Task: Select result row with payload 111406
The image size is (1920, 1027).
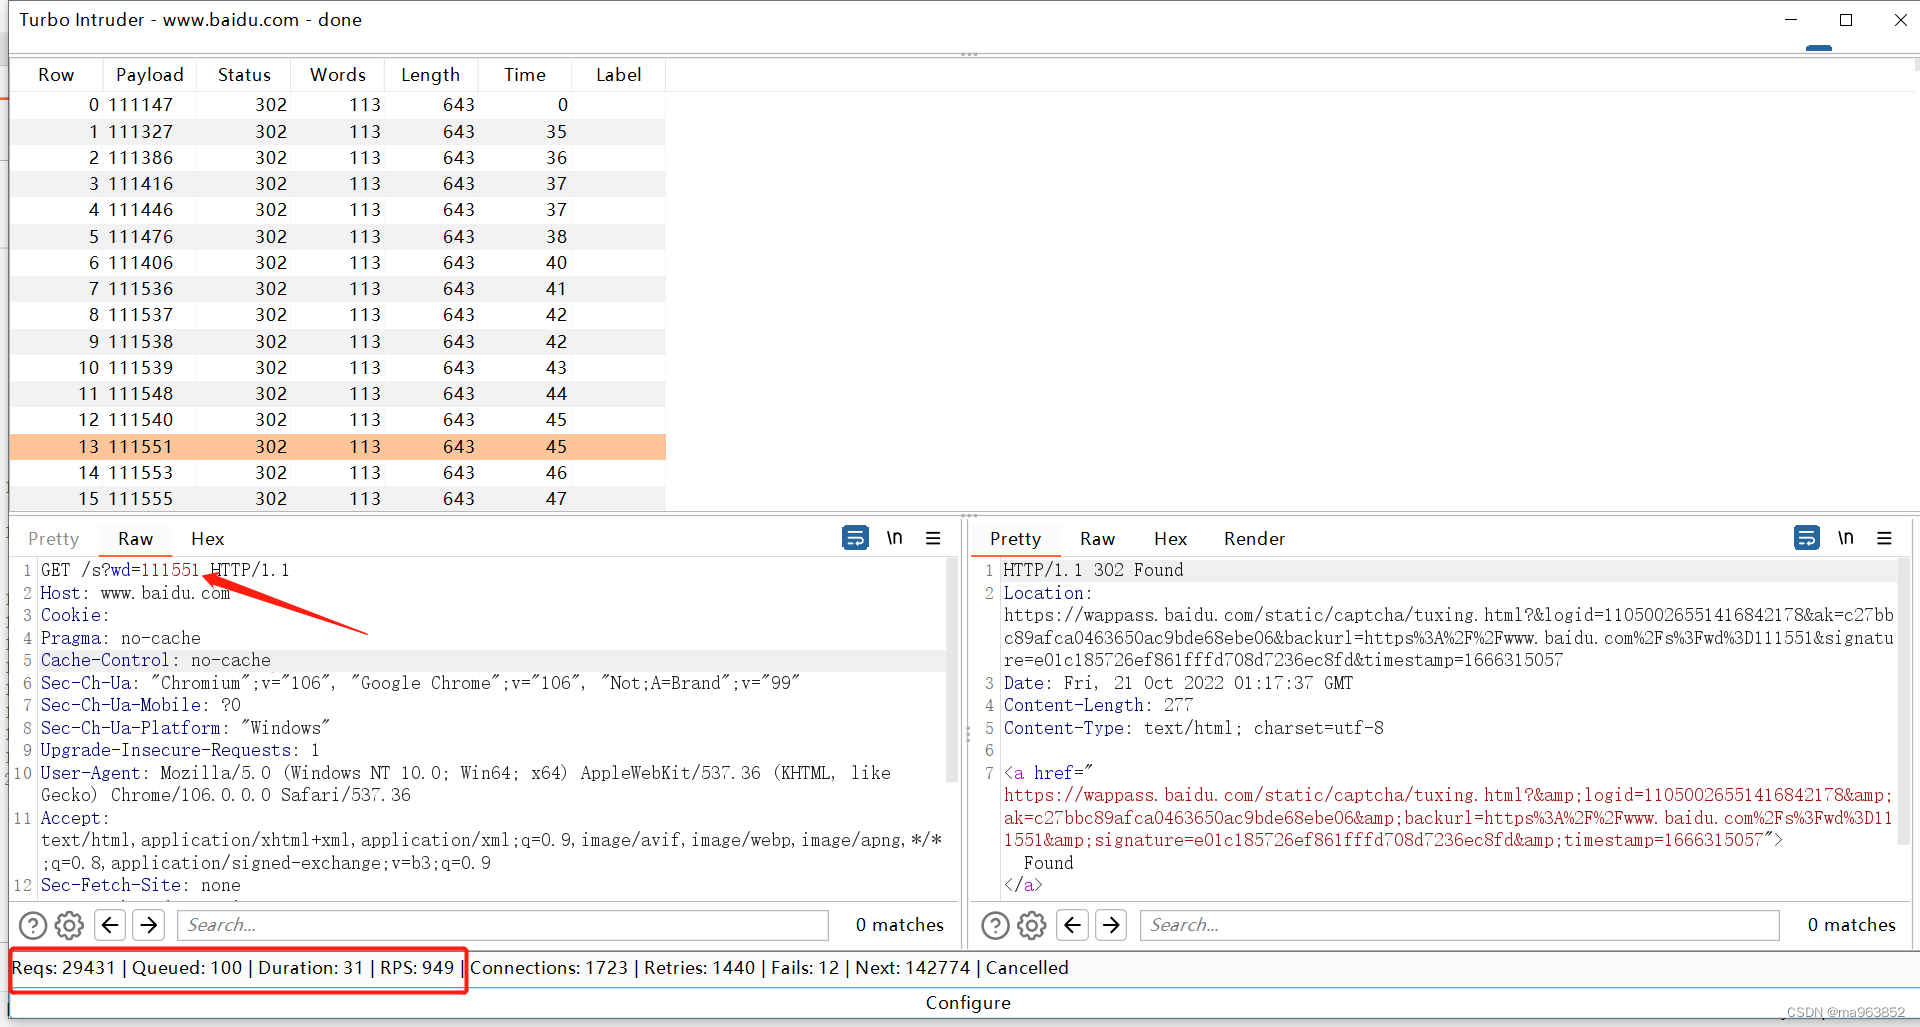Action: [x=338, y=262]
